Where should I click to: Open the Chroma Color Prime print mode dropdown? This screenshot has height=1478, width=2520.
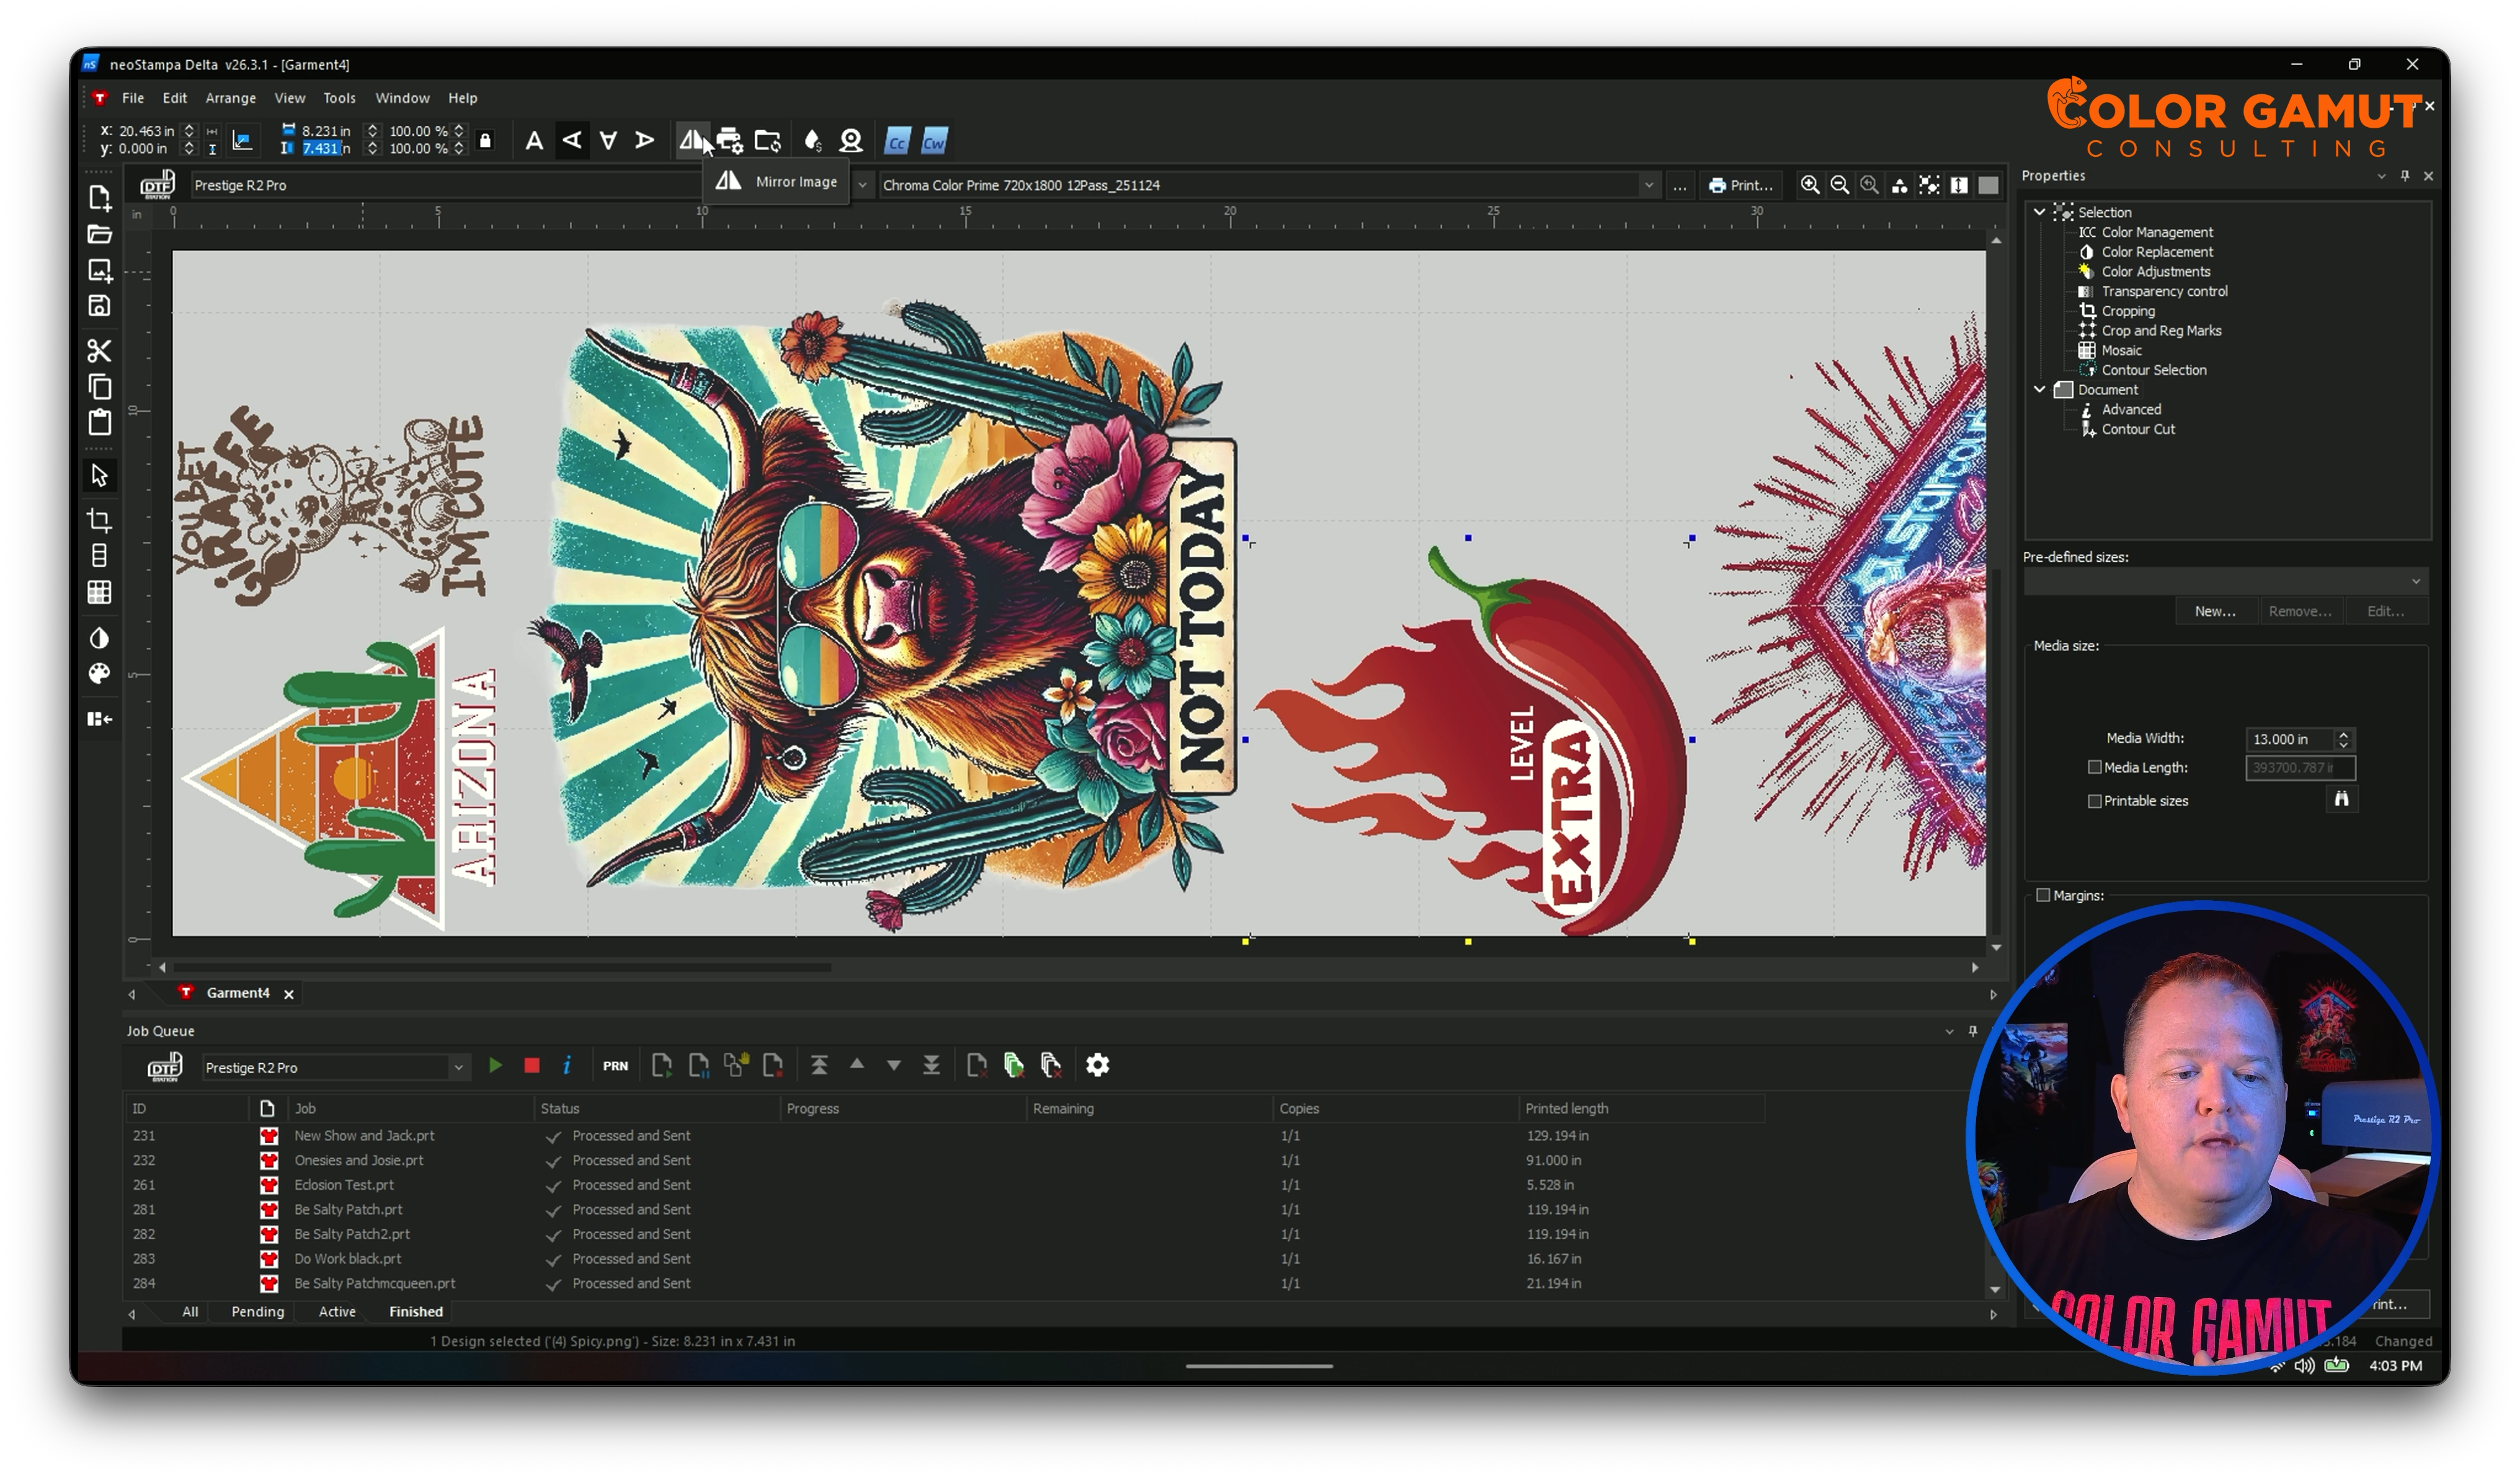(1647, 185)
